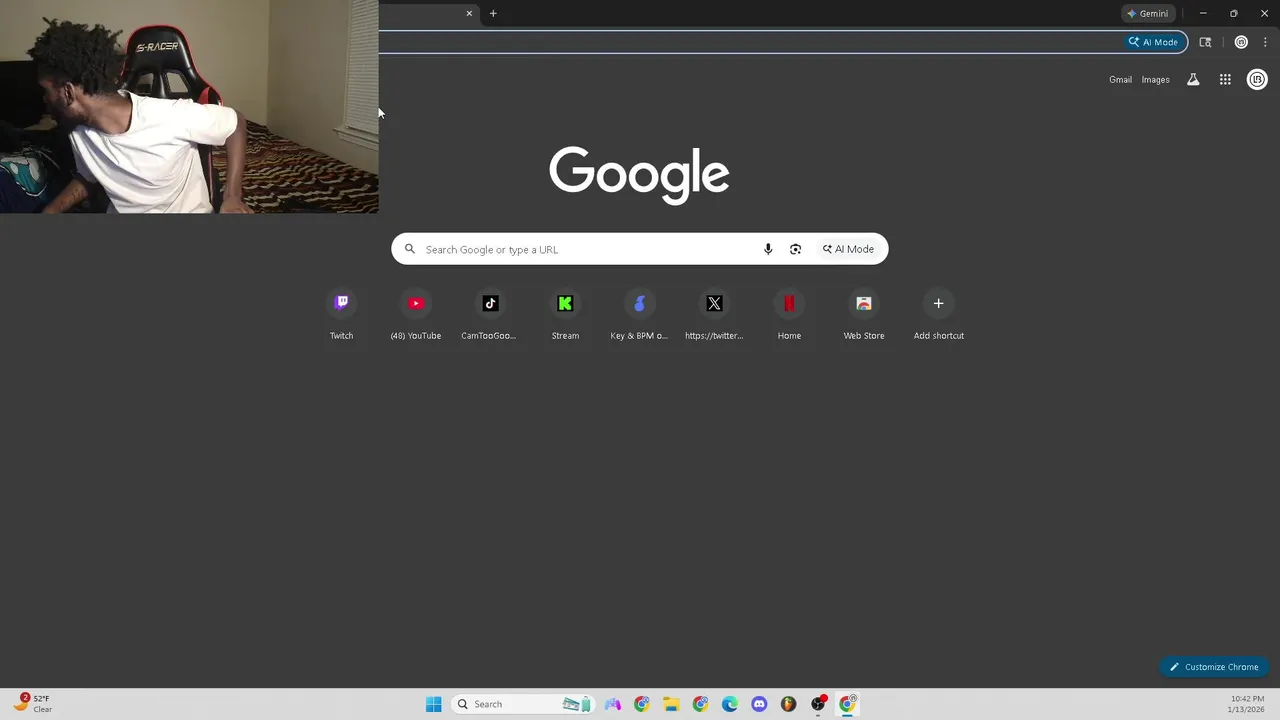Minimize the Chrome window
This screenshot has height=720, width=1280.
pyautogui.click(x=1203, y=13)
